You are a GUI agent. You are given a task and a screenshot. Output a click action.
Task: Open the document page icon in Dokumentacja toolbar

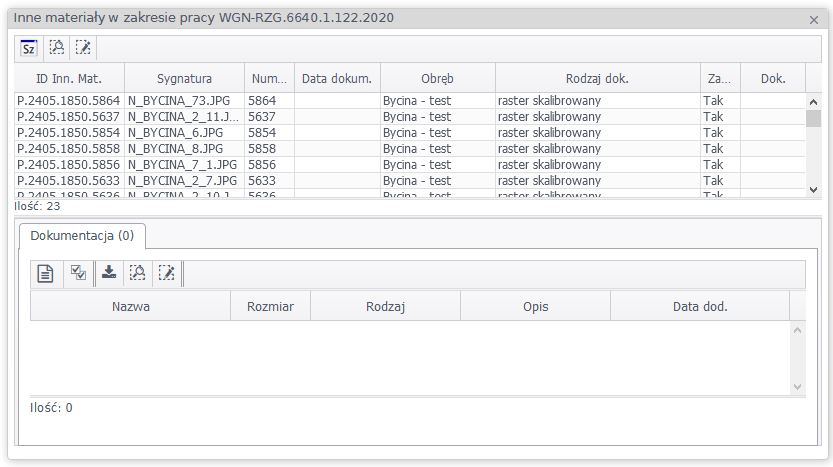coord(45,274)
